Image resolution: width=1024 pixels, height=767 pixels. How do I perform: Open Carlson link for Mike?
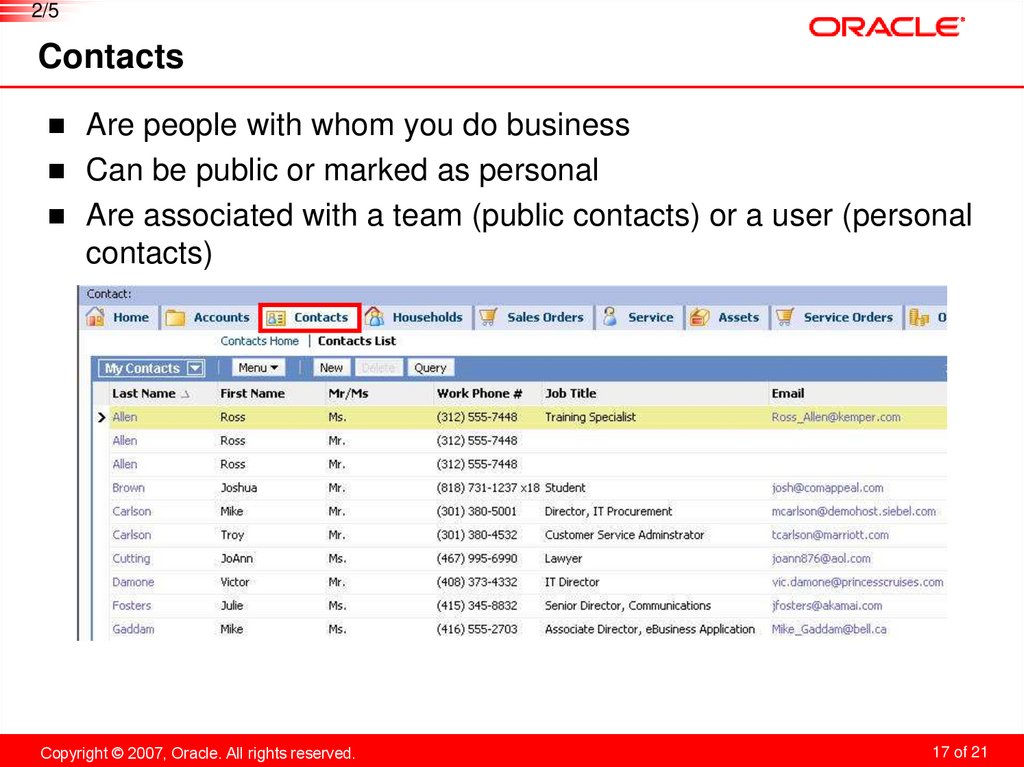pyautogui.click(x=131, y=512)
